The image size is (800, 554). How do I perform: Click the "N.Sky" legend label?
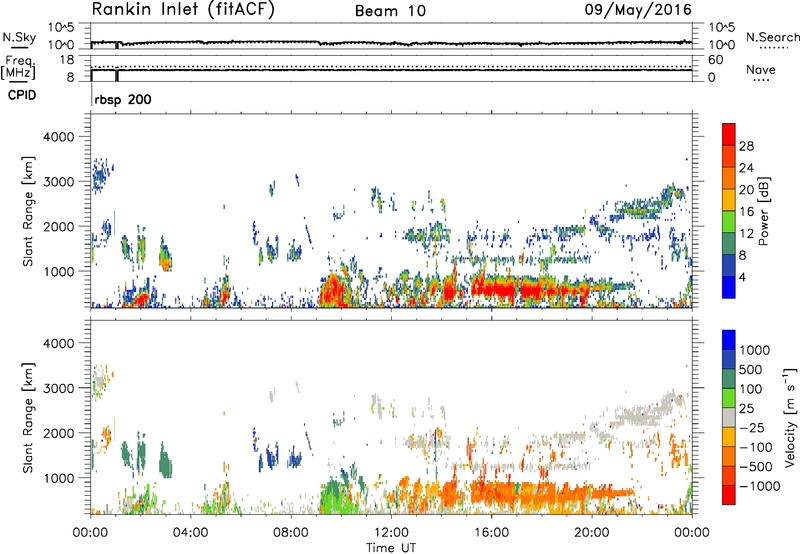tap(19, 37)
